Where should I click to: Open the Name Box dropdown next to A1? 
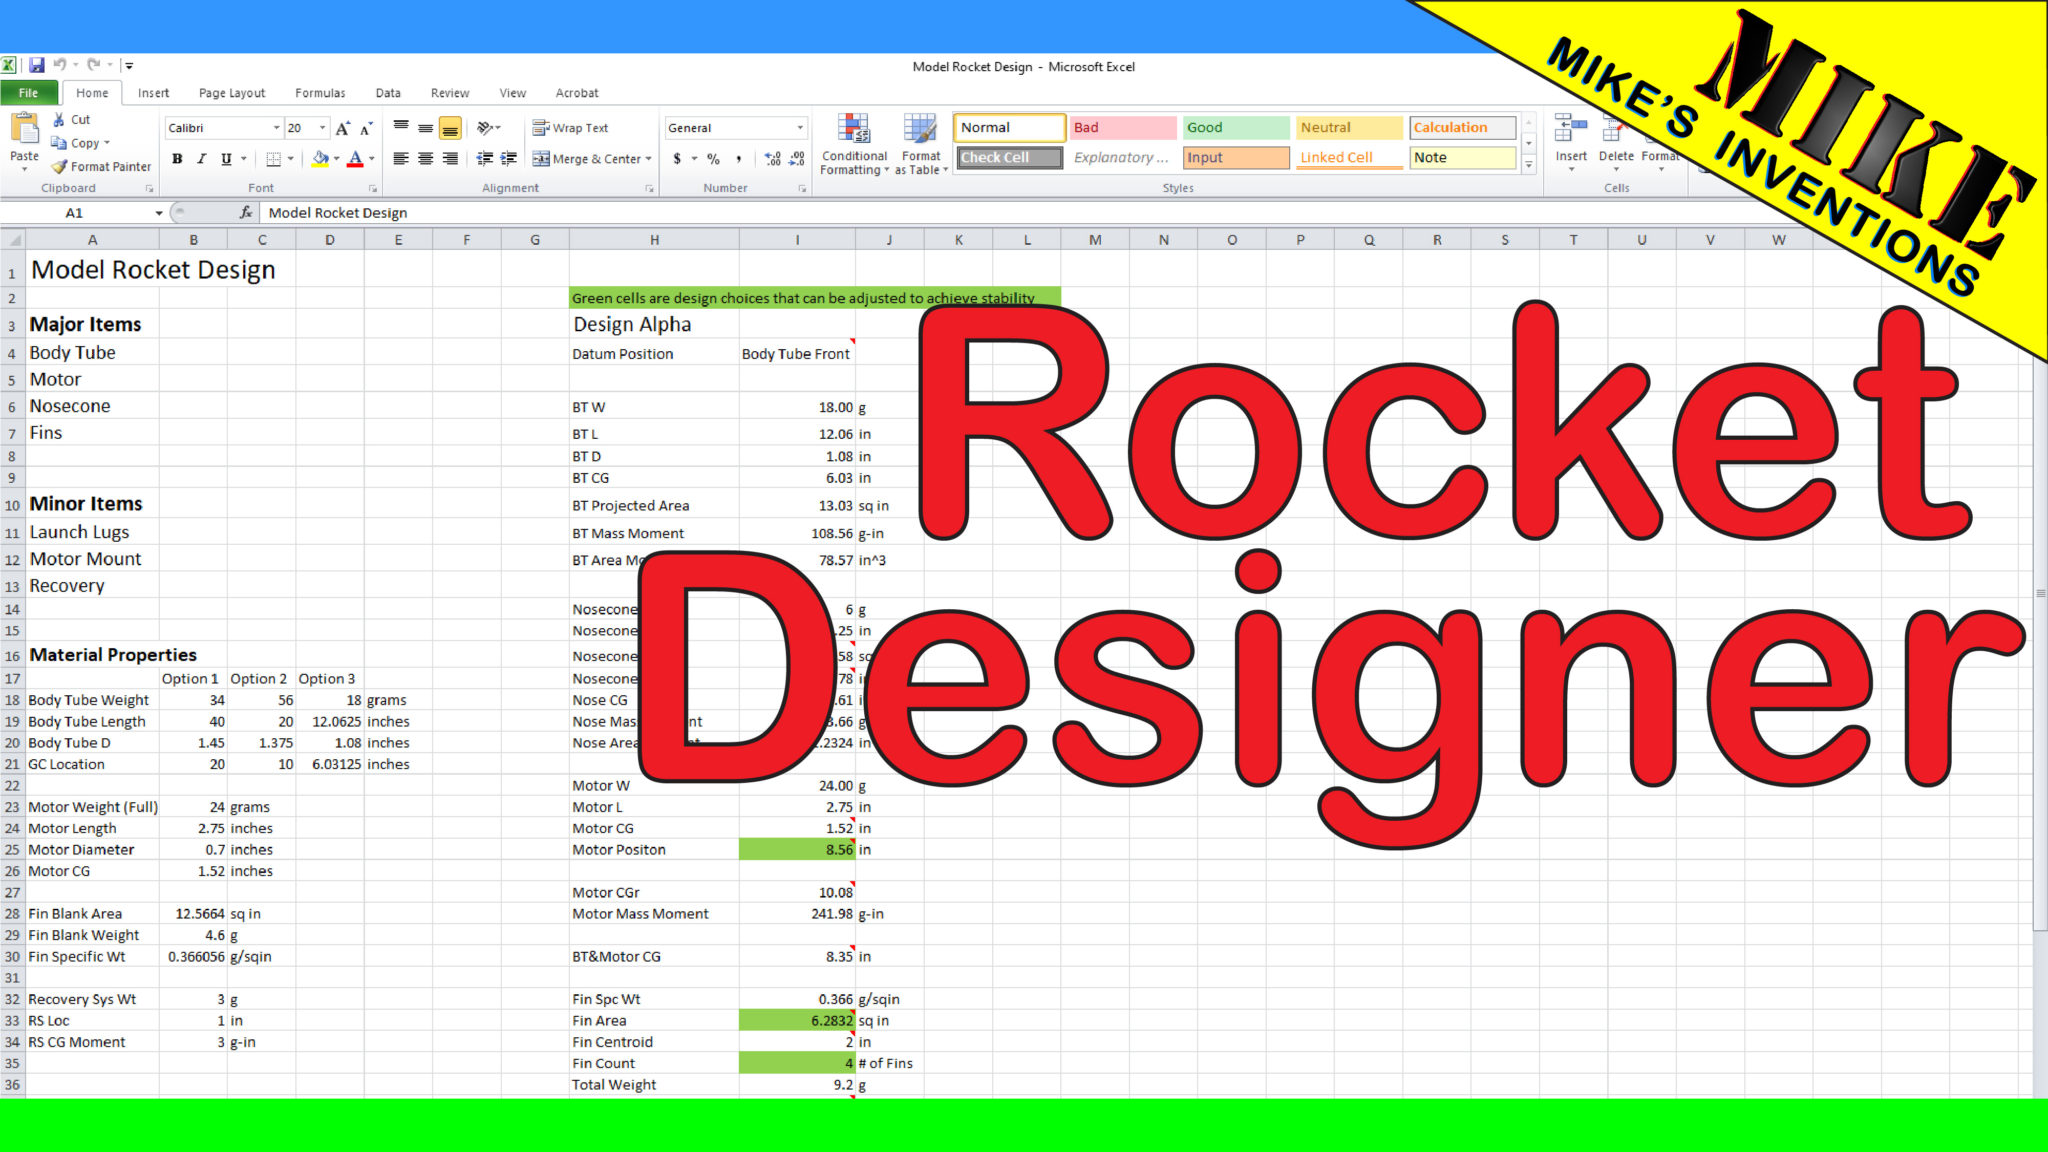click(x=158, y=212)
